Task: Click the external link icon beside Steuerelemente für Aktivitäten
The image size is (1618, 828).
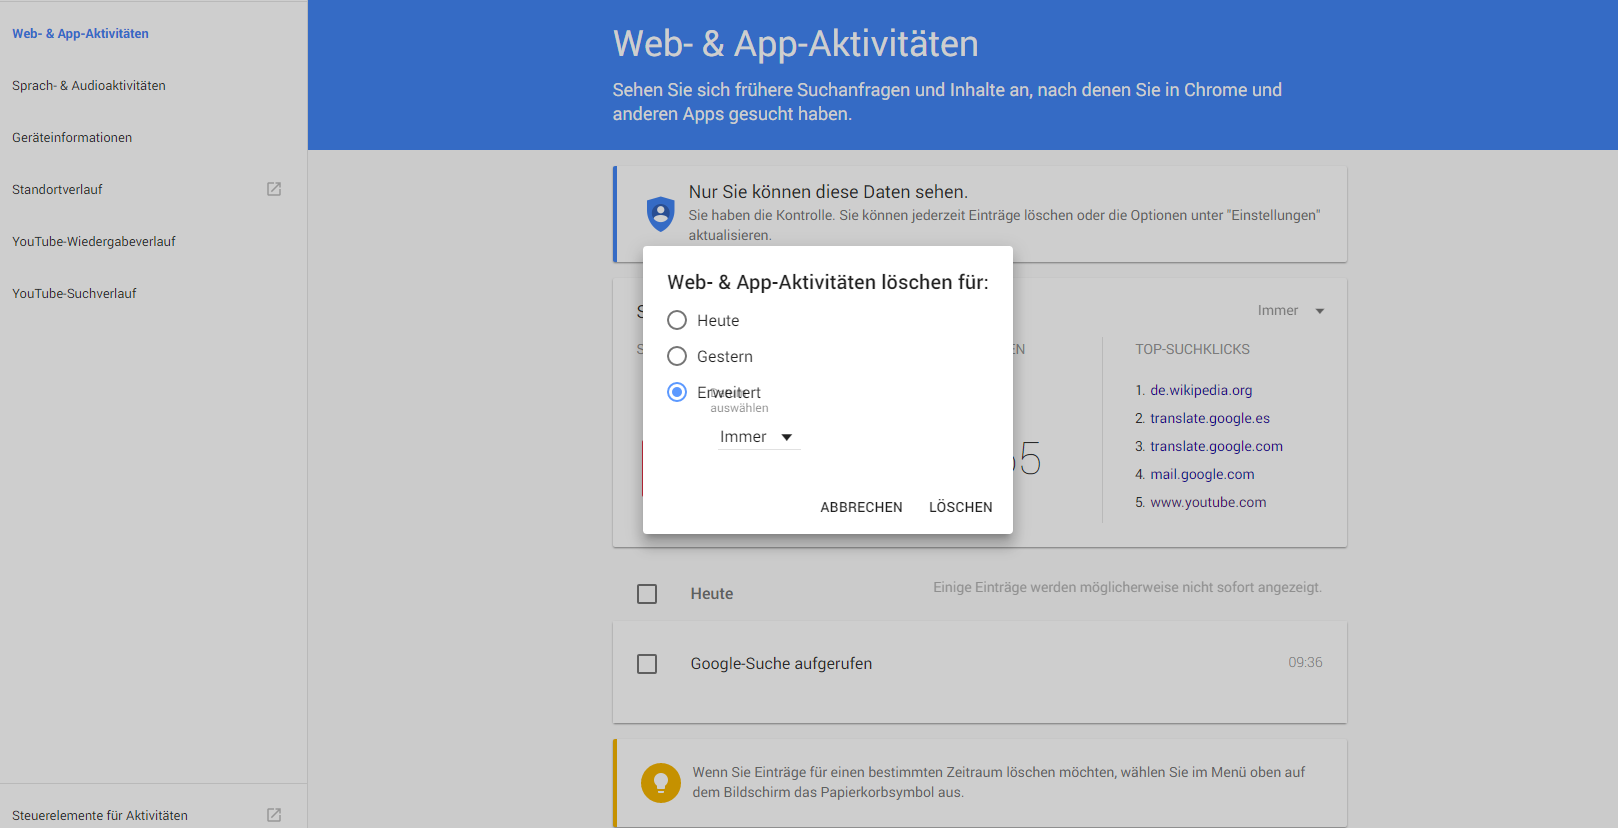Action: click(x=274, y=815)
